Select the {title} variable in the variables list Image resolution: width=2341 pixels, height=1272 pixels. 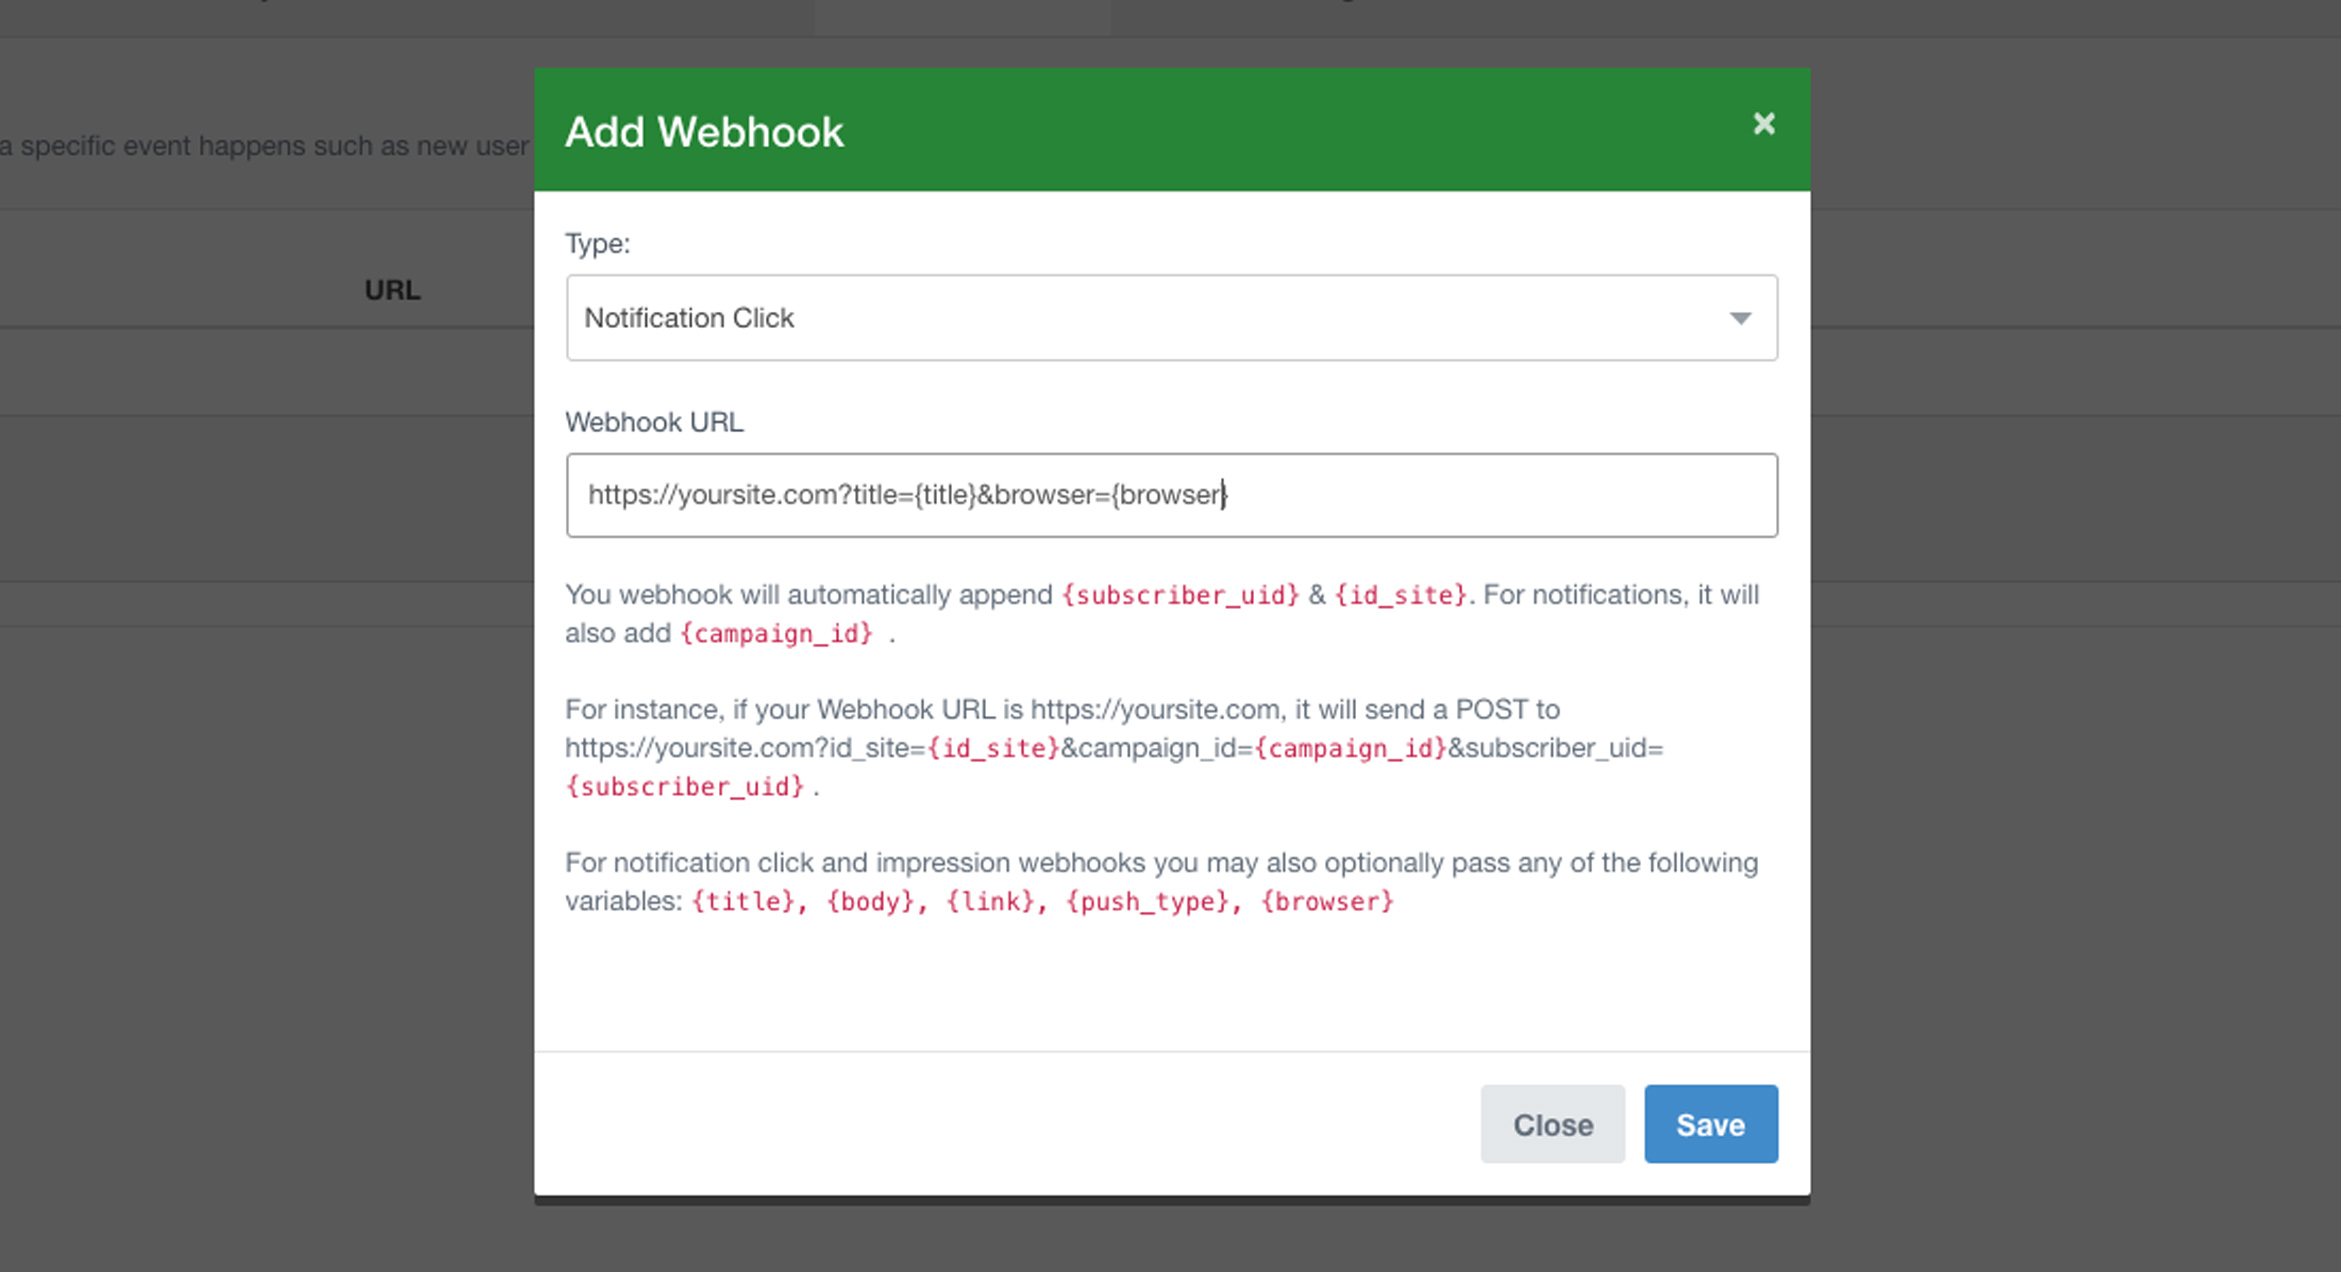pyautogui.click(x=744, y=901)
